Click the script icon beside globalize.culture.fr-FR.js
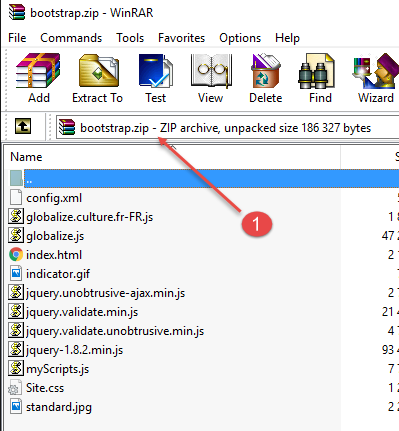 click(x=16, y=217)
